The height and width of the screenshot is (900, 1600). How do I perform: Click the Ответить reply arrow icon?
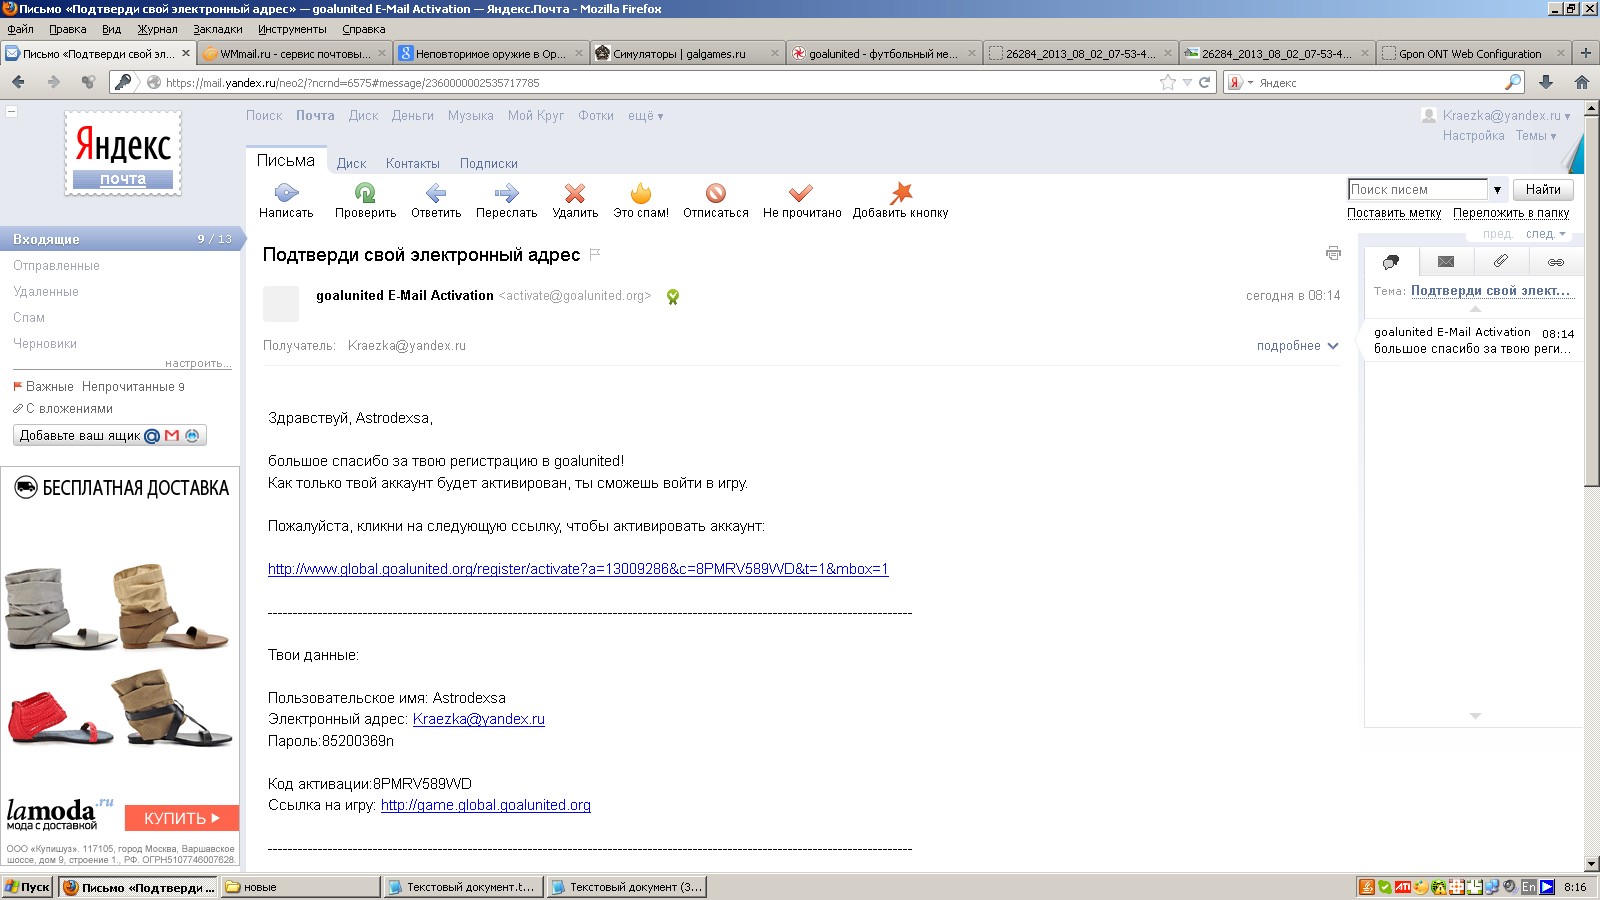point(436,193)
